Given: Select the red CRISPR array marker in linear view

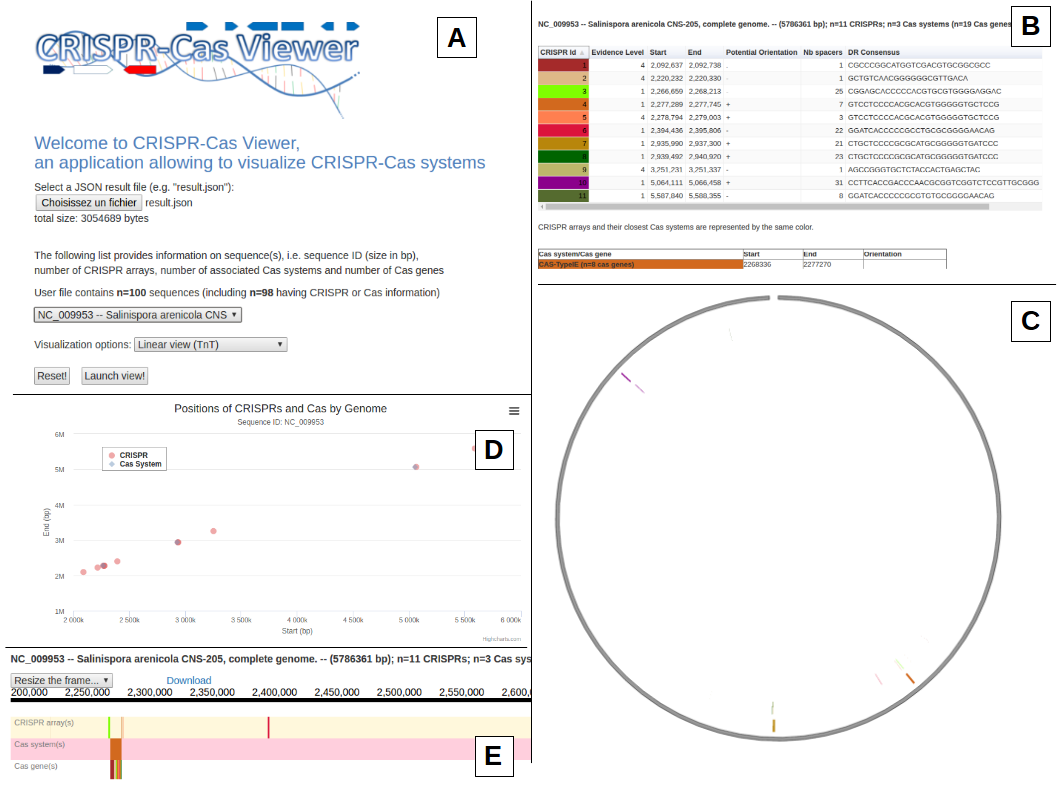Looking at the screenshot, I should [x=268, y=727].
